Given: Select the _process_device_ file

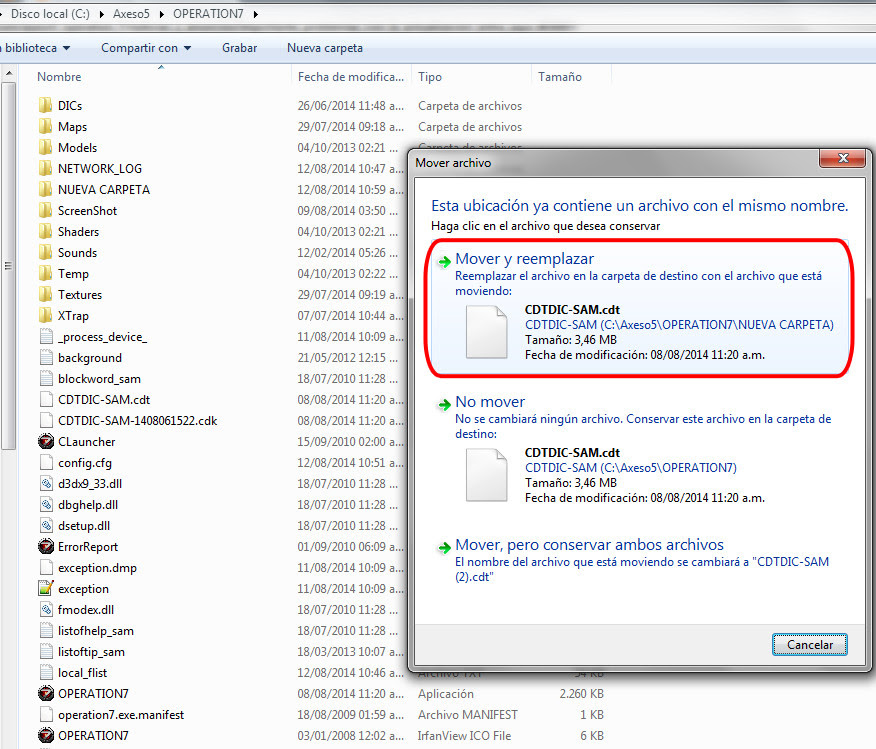Looking at the screenshot, I should click(x=102, y=337).
